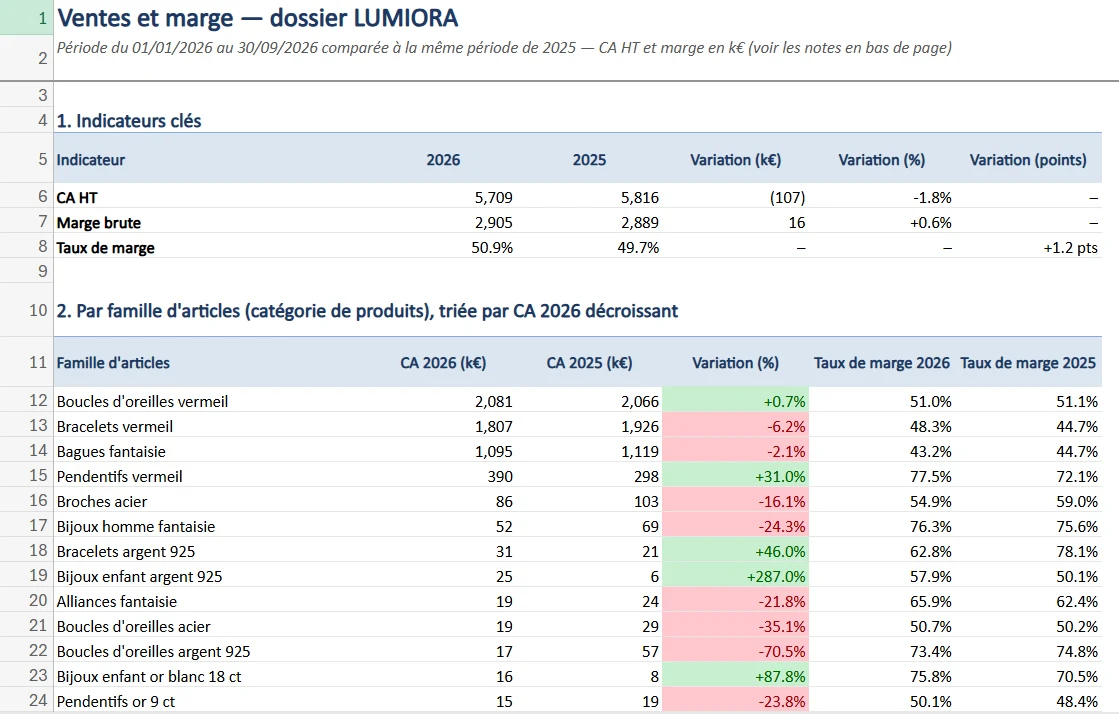Click the CA HT 2026 value 5,709
The height and width of the screenshot is (714, 1119).
point(443,196)
